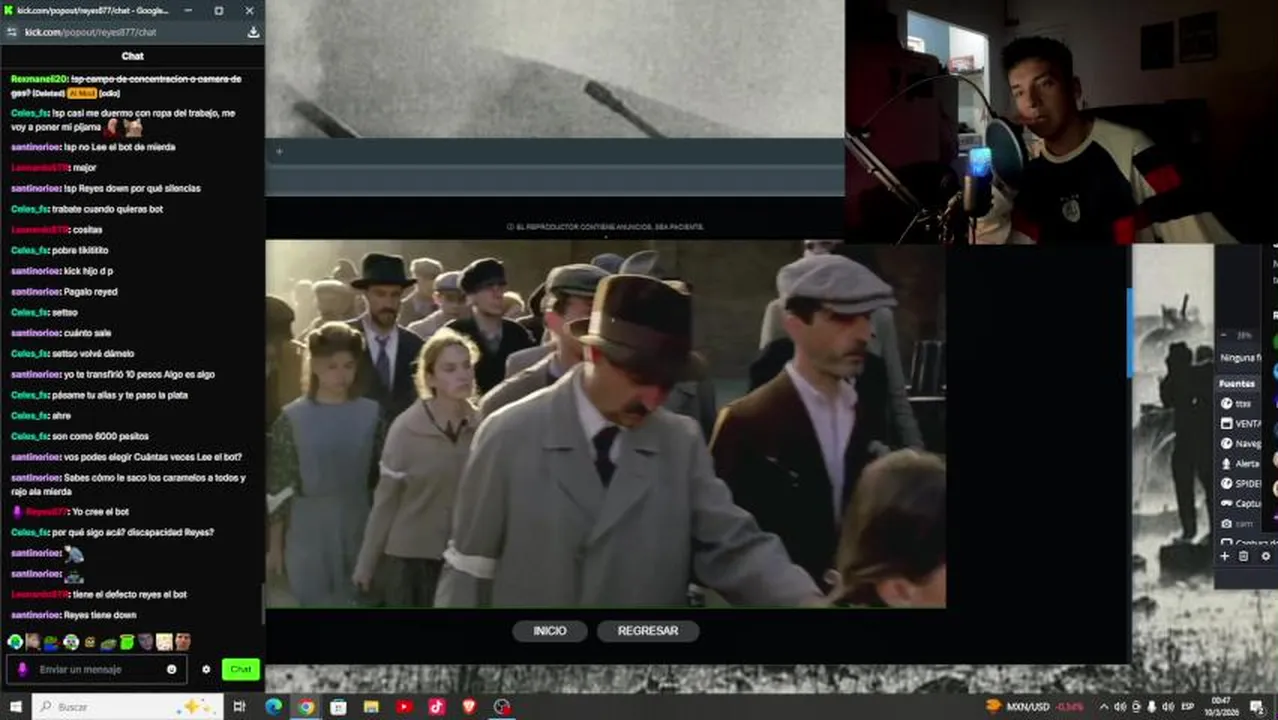Click the 'AI Mod' badge on deleted message
The width and height of the screenshot is (1278, 720).
point(81,93)
